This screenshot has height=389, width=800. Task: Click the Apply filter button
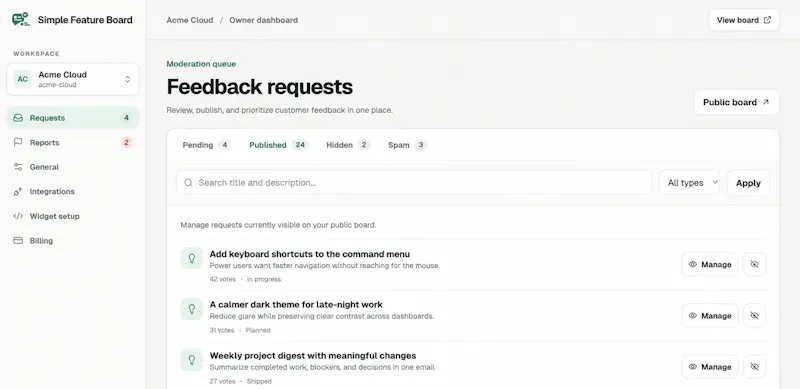[x=748, y=183]
